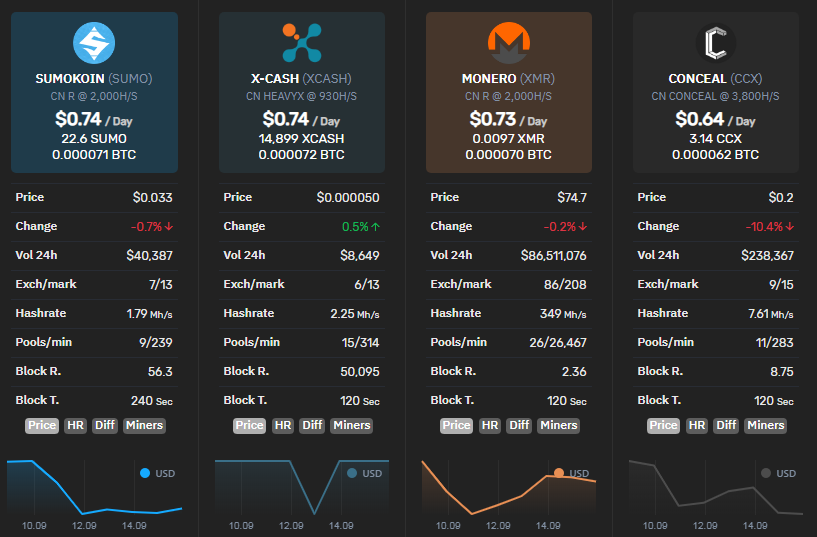Open the X-CASH (XCASH) title link
Viewport: 817px width, 537px height.
click(301, 79)
